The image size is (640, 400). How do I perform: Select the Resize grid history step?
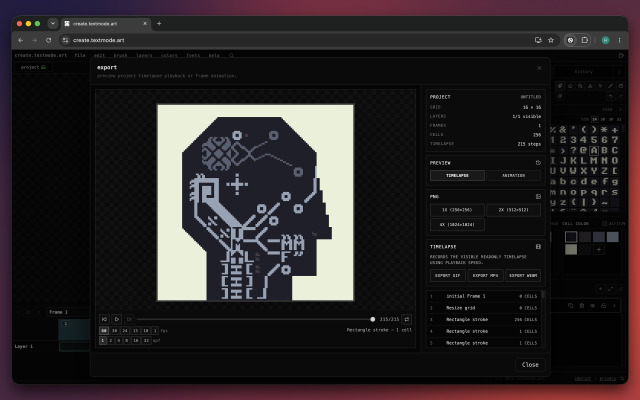click(x=483, y=308)
